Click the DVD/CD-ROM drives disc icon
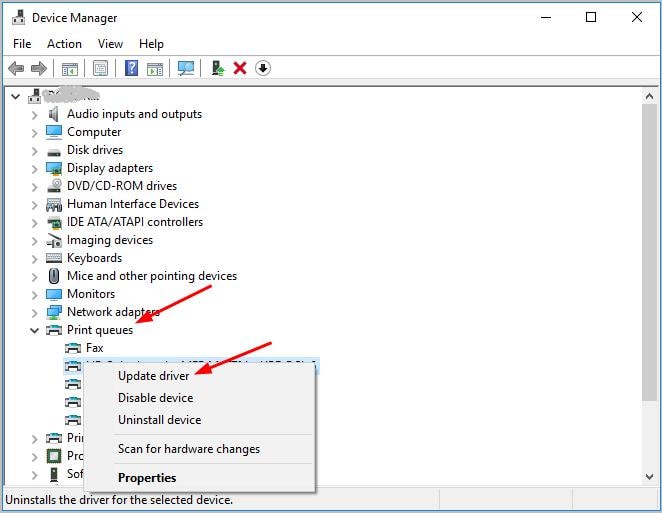 pyautogui.click(x=54, y=186)
